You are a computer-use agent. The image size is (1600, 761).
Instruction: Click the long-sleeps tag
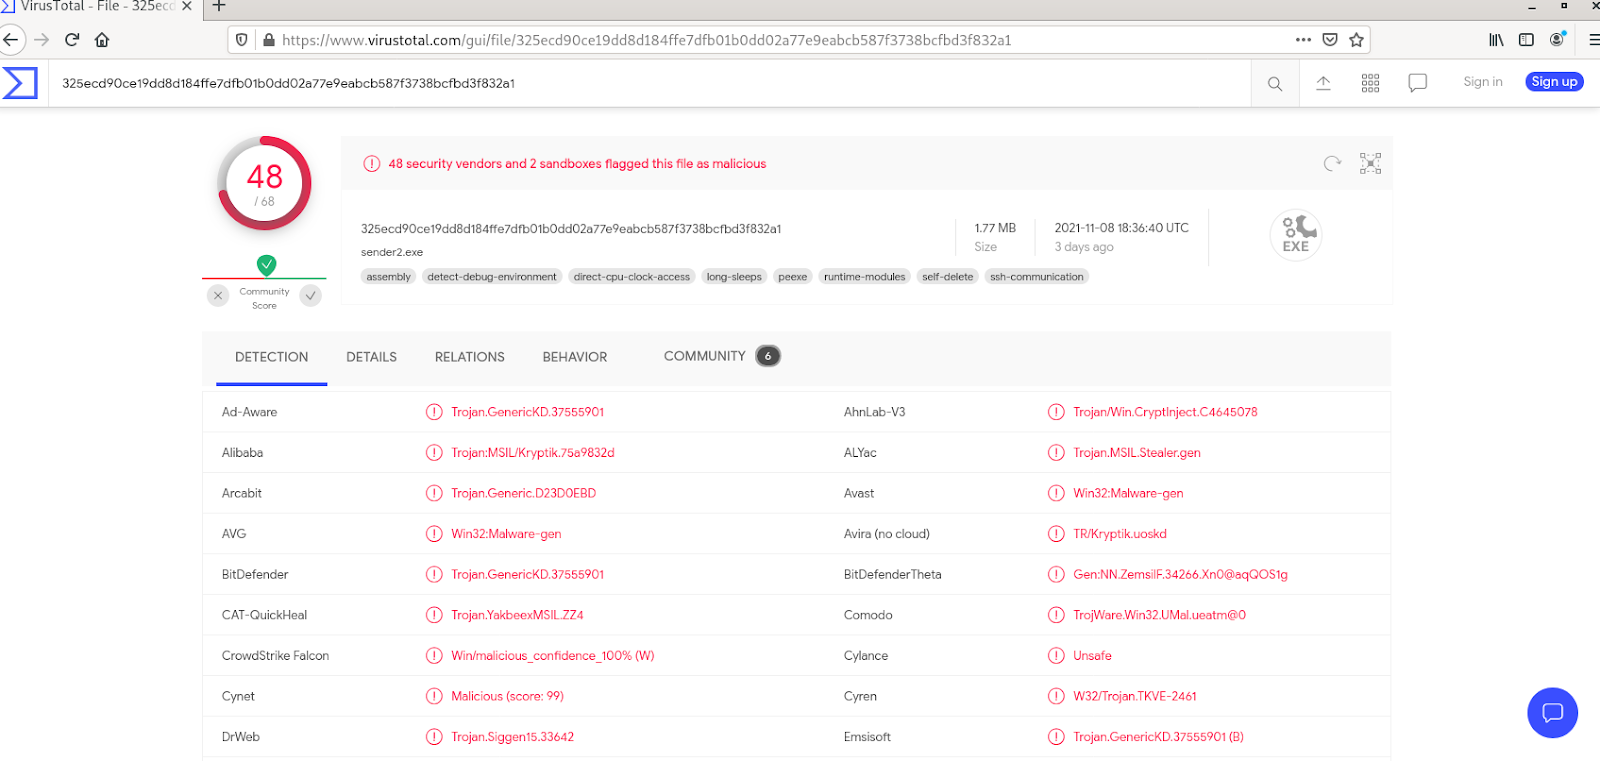[x=734, y=277]
